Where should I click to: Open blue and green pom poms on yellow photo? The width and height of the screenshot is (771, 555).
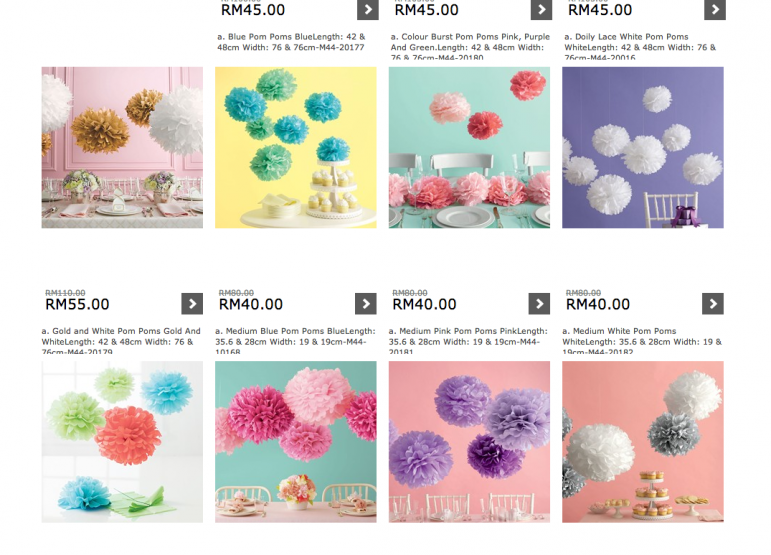(296, 147)
